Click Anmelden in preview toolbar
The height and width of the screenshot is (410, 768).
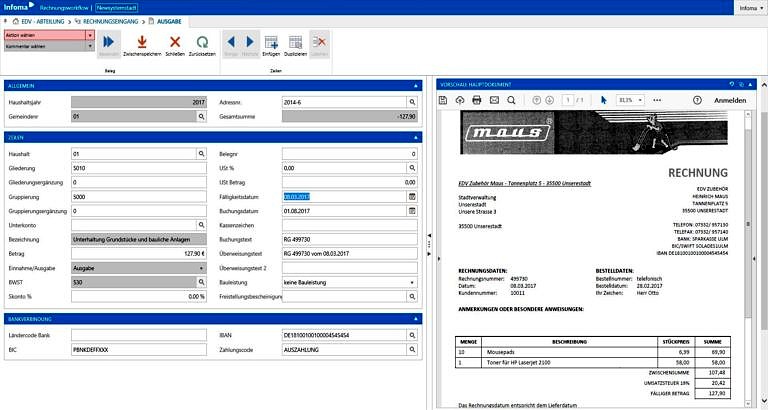pyautogui.click(x=730, y=100)
